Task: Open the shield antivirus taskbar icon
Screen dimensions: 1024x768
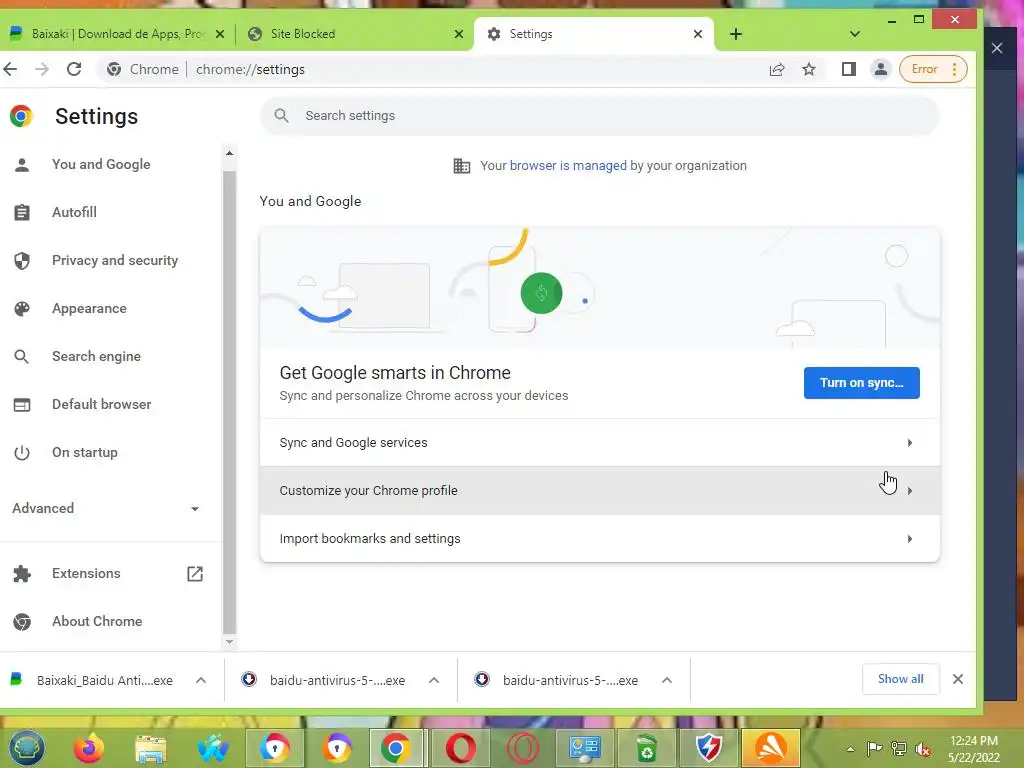Action: pos(708,748)
